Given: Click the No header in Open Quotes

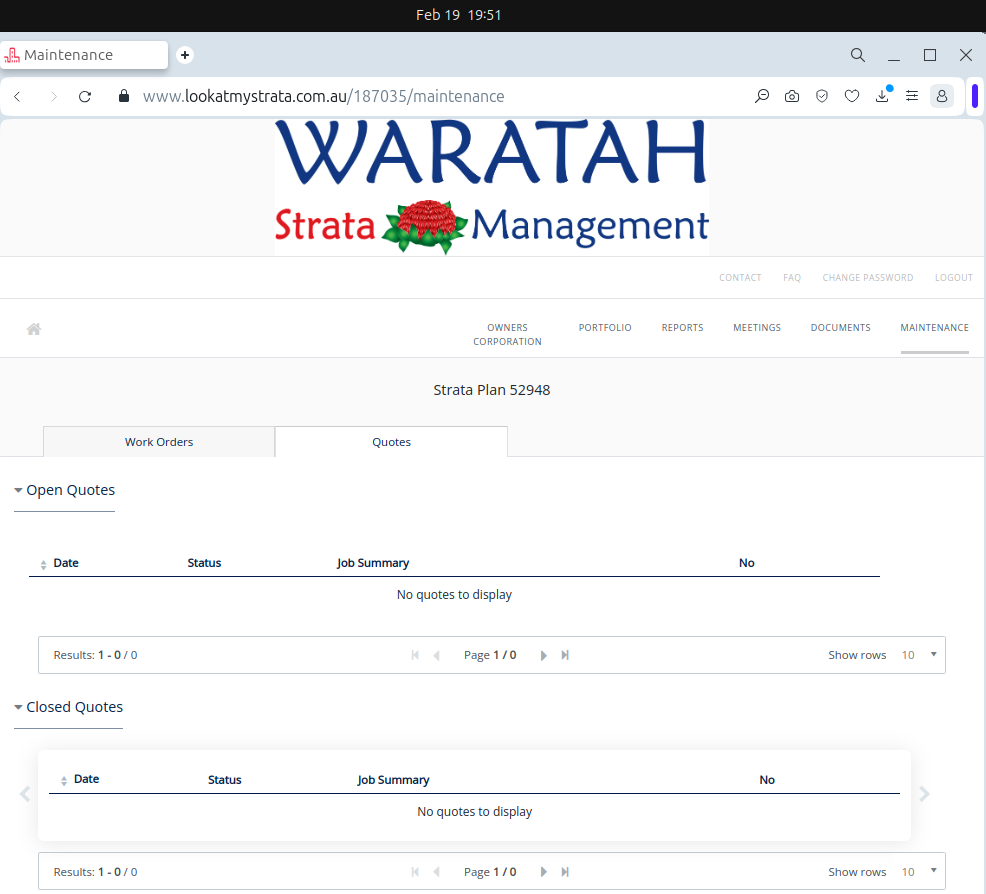Looking at the screenshot, I should pos(746,563).
